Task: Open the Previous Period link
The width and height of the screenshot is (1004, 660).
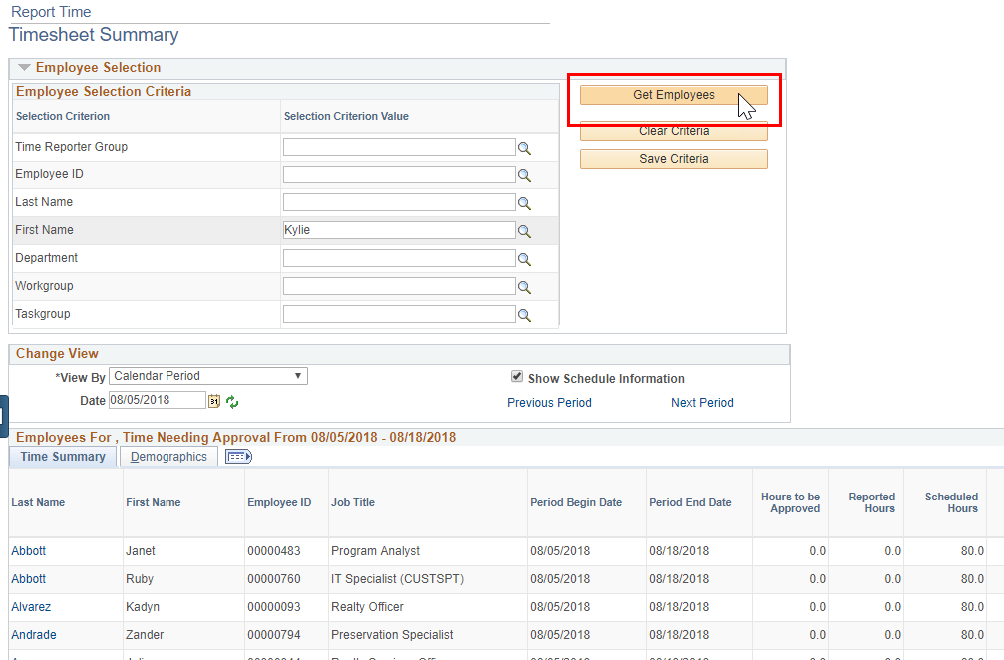Action: click(549, 403)
